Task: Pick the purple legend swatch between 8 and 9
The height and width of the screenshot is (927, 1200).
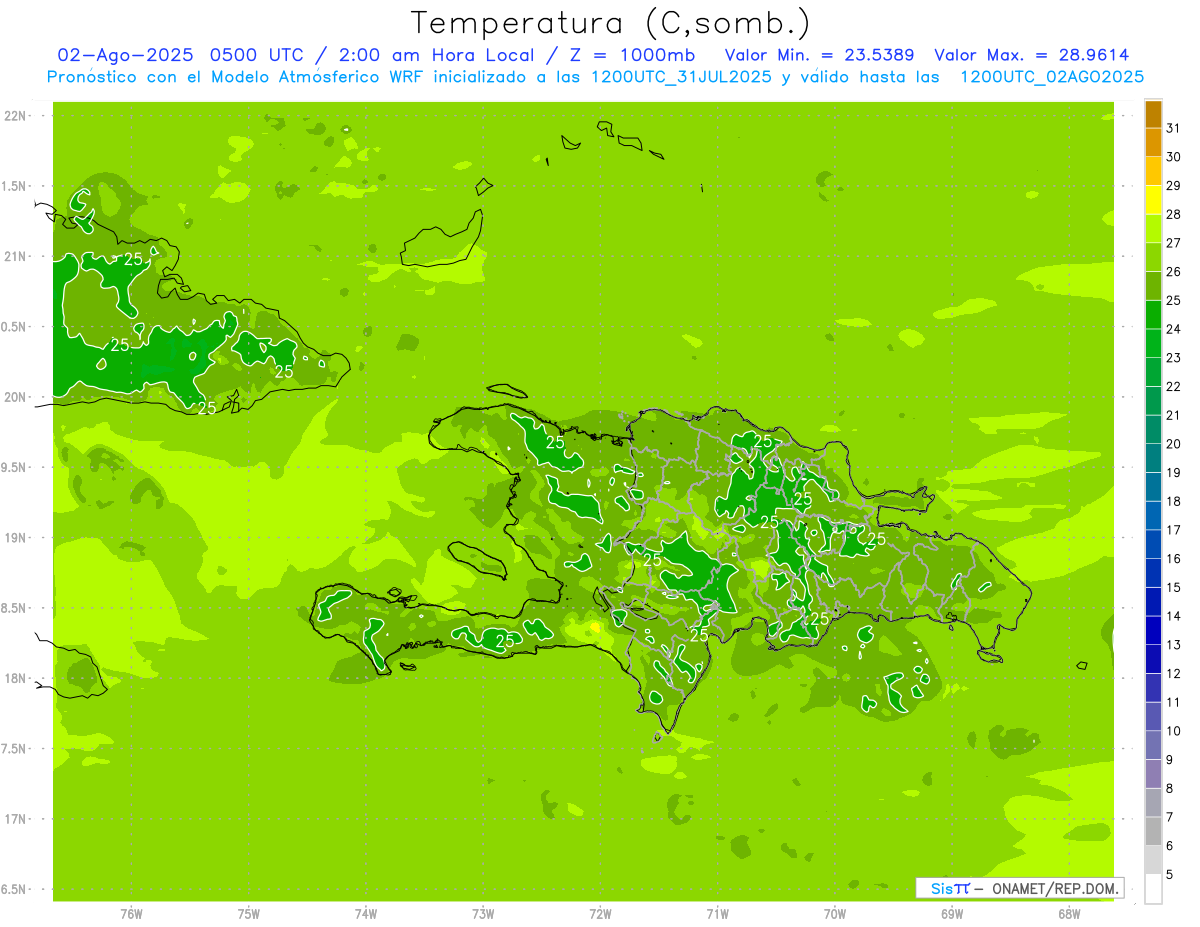Action: click(x=1154, y=773)
